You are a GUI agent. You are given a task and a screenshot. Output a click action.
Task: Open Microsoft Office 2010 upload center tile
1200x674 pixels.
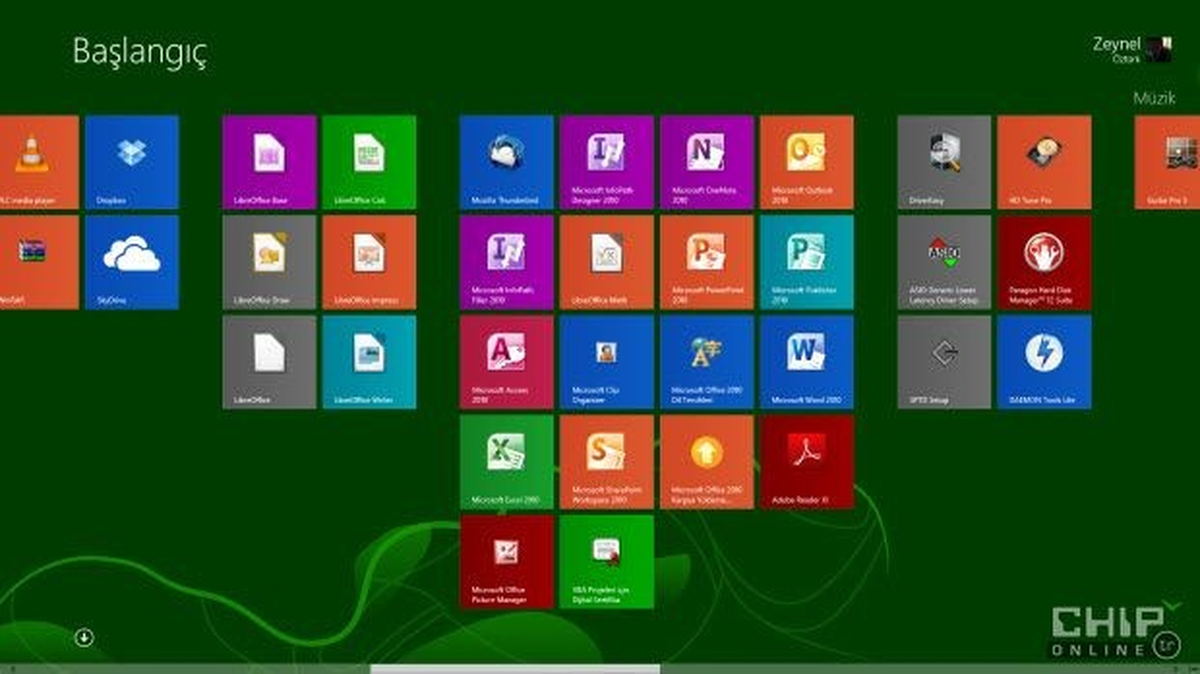click(707, 462)
